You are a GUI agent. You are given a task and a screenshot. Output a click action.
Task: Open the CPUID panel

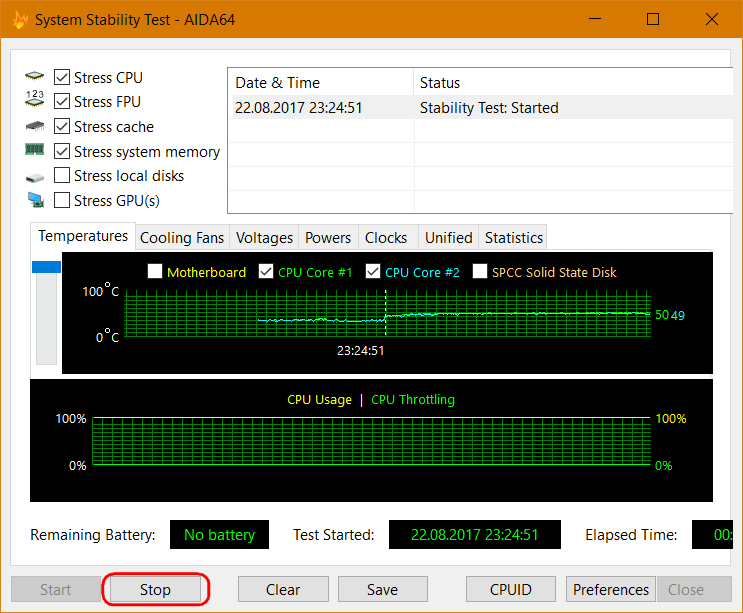[x=511, y=590]
